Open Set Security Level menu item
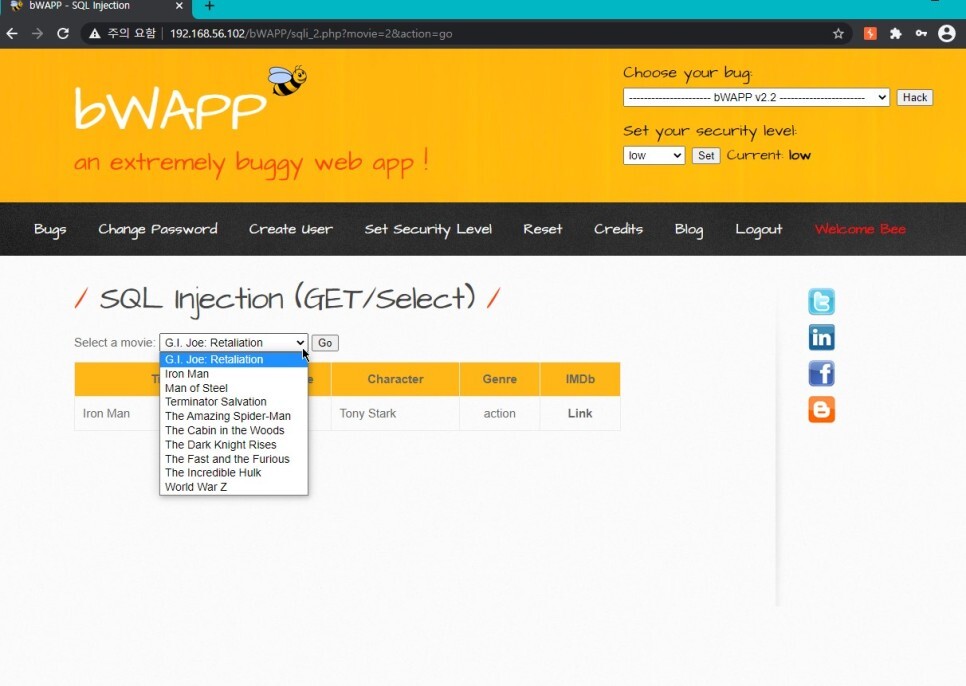The width and height of the screenshot is (966, 686). coord(428,230)
